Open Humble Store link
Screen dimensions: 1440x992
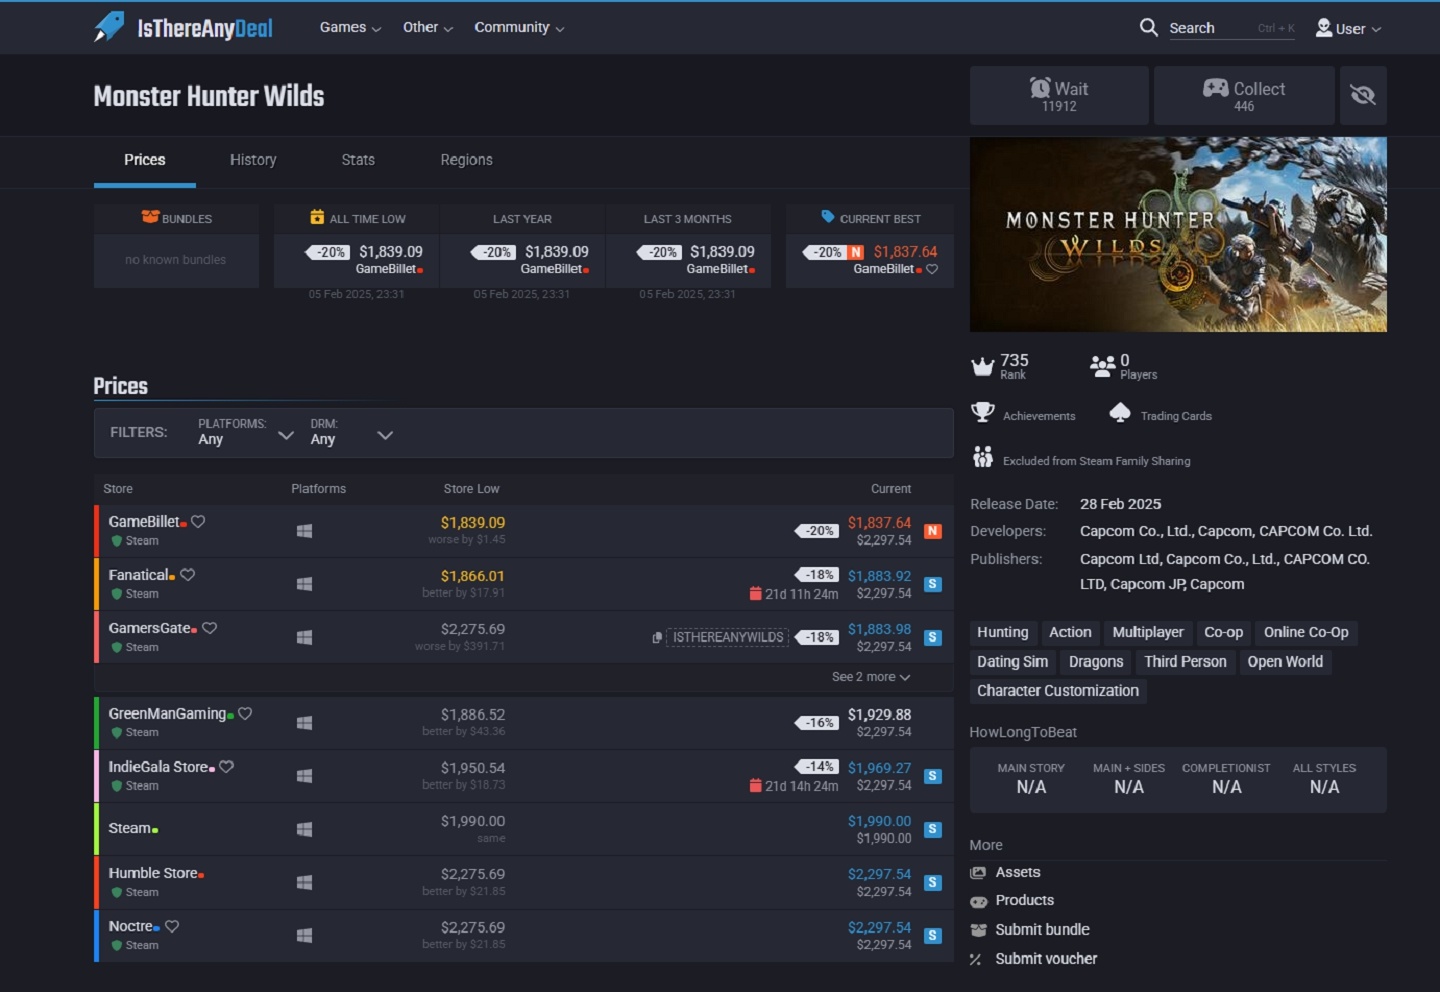(153, 873)
